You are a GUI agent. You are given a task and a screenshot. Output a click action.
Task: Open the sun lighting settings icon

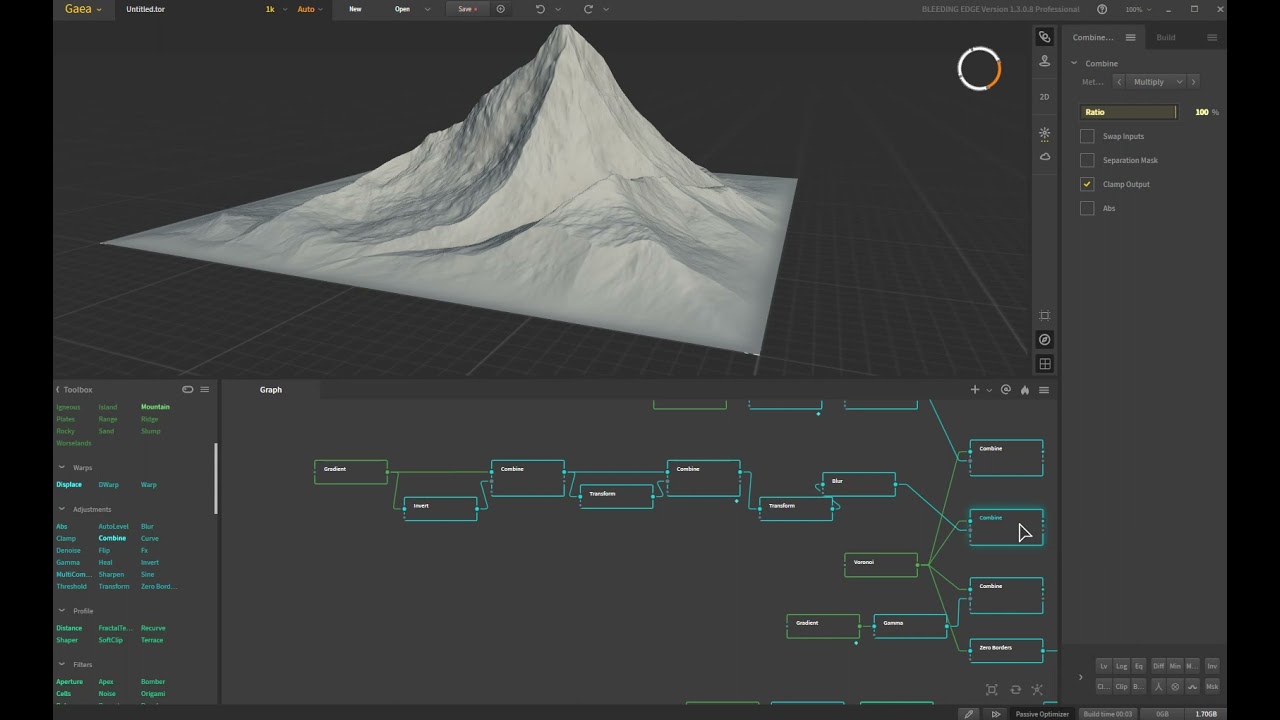(1044, 133)
